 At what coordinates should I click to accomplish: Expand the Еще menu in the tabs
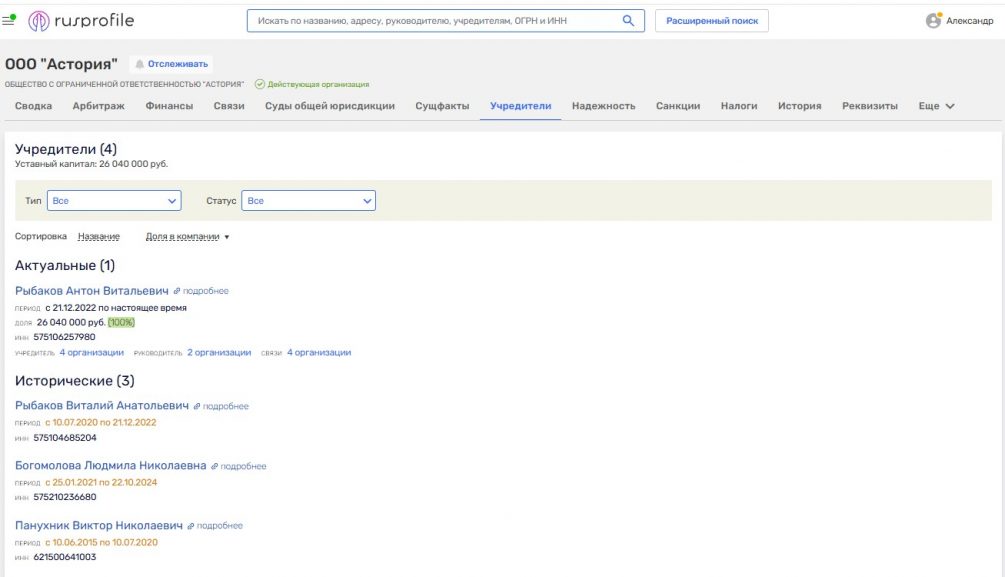936,106
